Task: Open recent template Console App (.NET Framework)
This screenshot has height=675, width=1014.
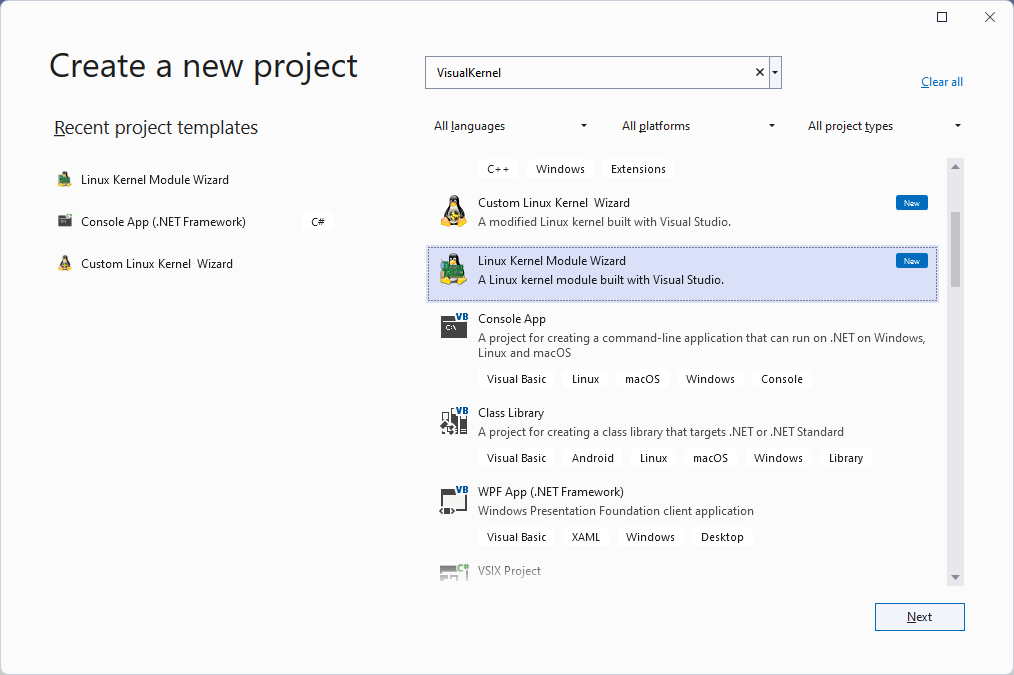Action: click(x=163, y=222)
